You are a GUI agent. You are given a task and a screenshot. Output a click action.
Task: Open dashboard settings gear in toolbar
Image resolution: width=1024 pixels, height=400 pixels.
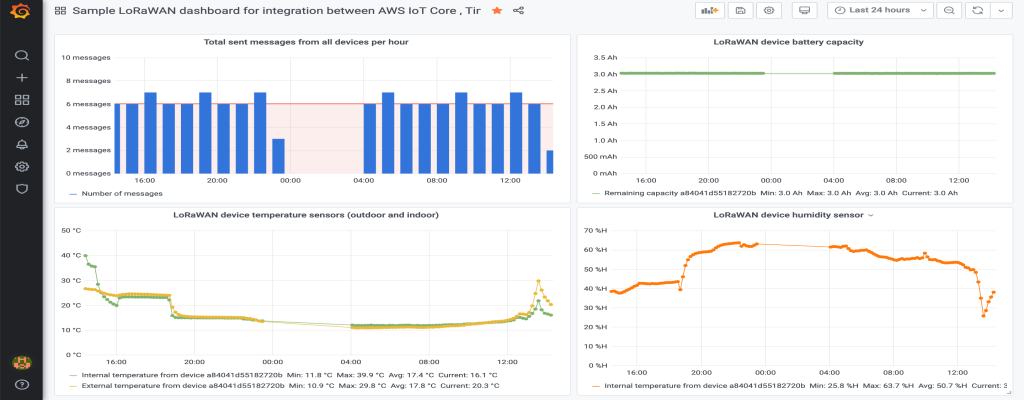(769, 10)
